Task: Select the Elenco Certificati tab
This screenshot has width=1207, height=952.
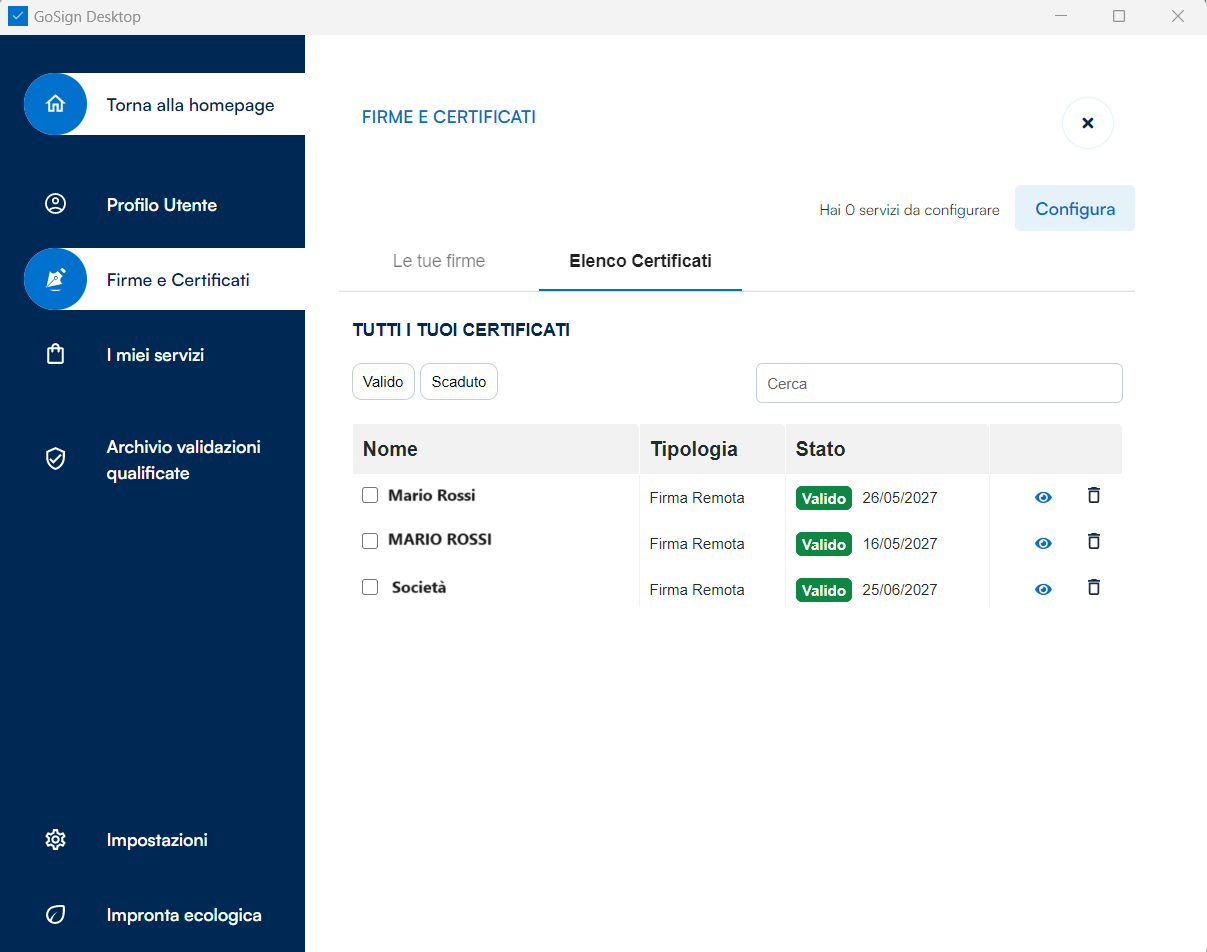Action: click(x=640, y=261)
